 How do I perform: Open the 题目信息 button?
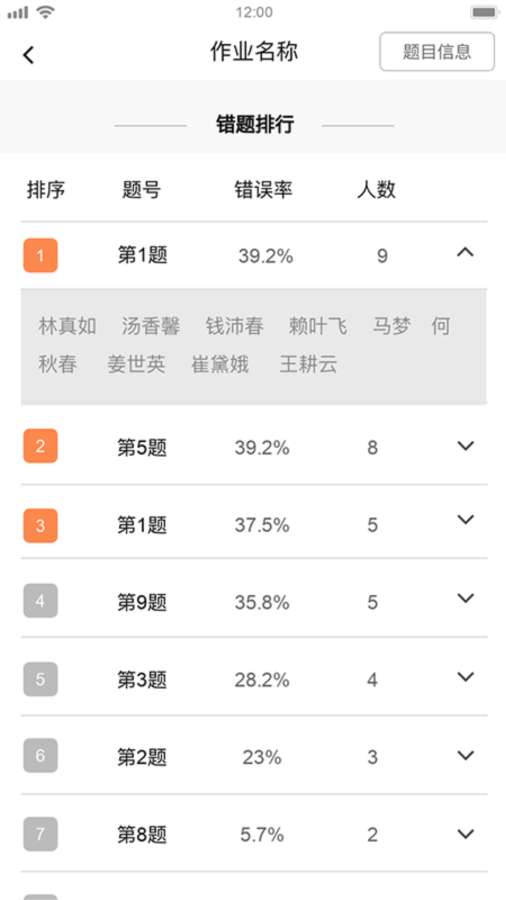[437, 52]
